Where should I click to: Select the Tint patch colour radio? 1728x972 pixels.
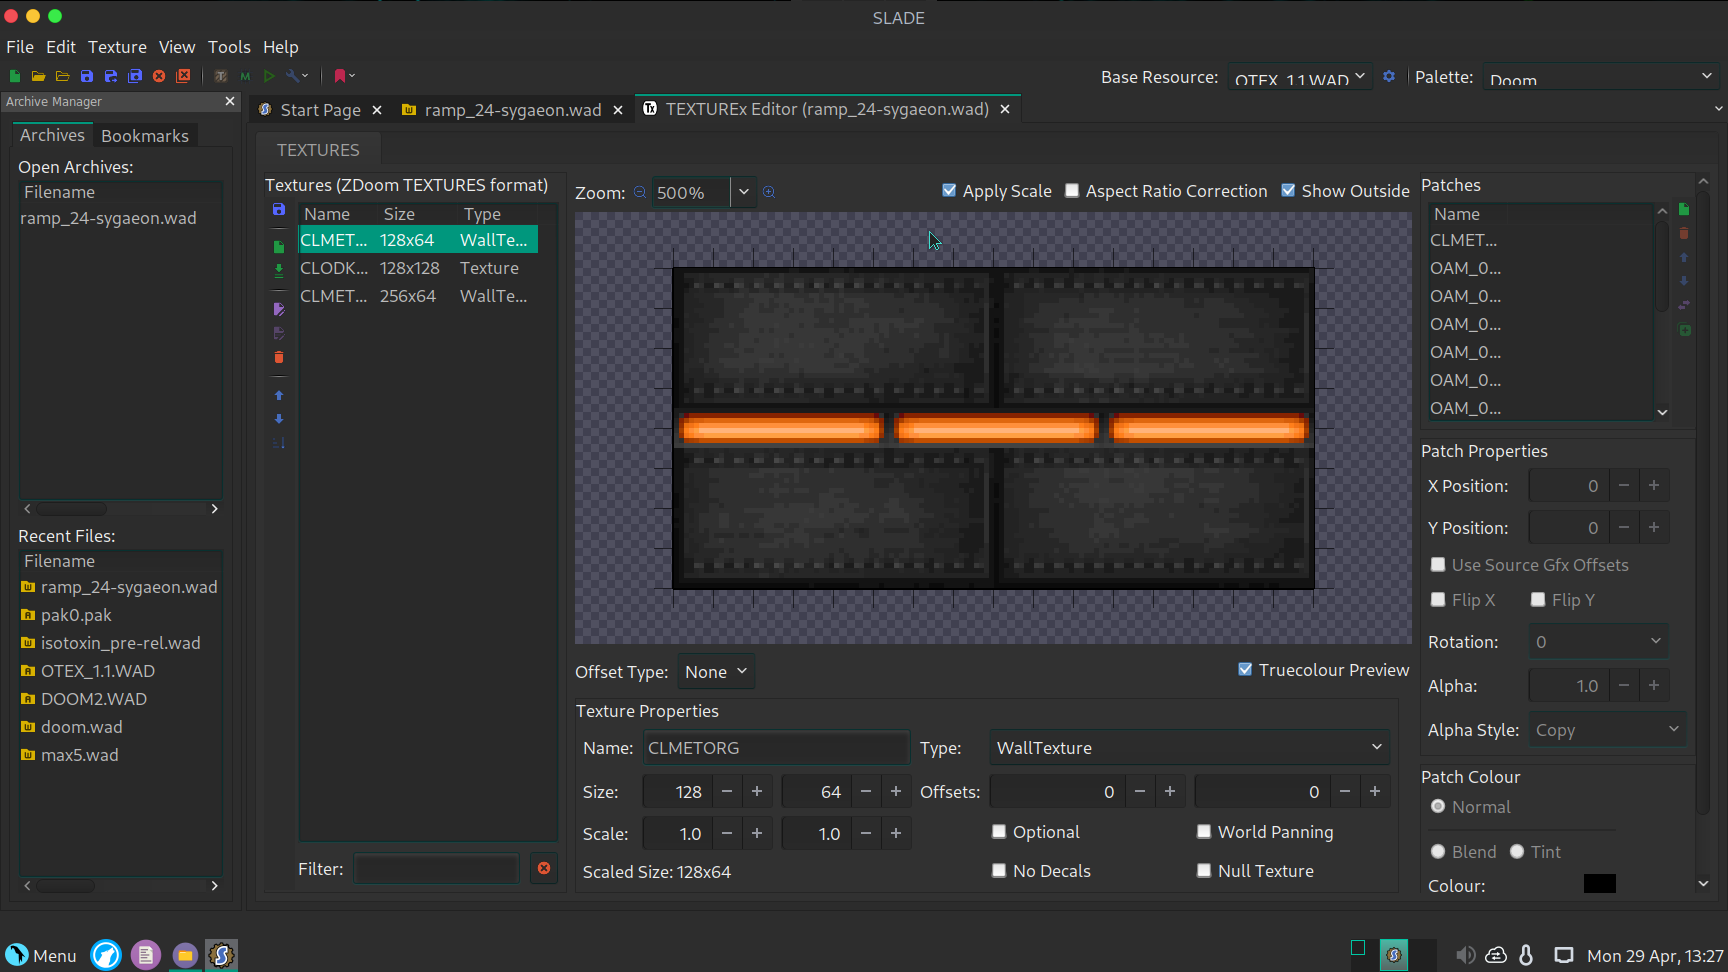tap(1517, 851)
